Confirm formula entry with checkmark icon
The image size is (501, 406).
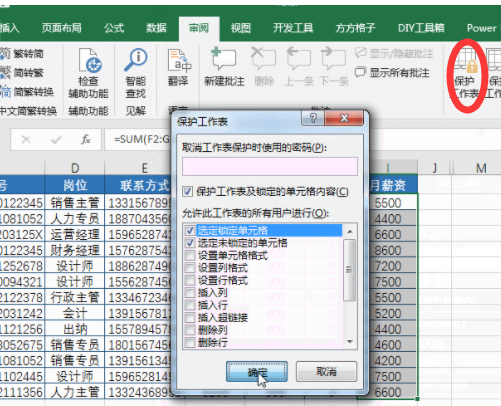coord(56,139)
